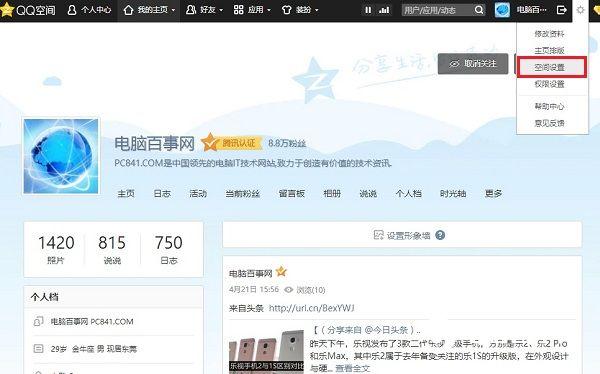Open the 8.8万粉丝 follower count
Image resolution: width=600 pixels, height=374 pixels.
[x=287, y=144]
